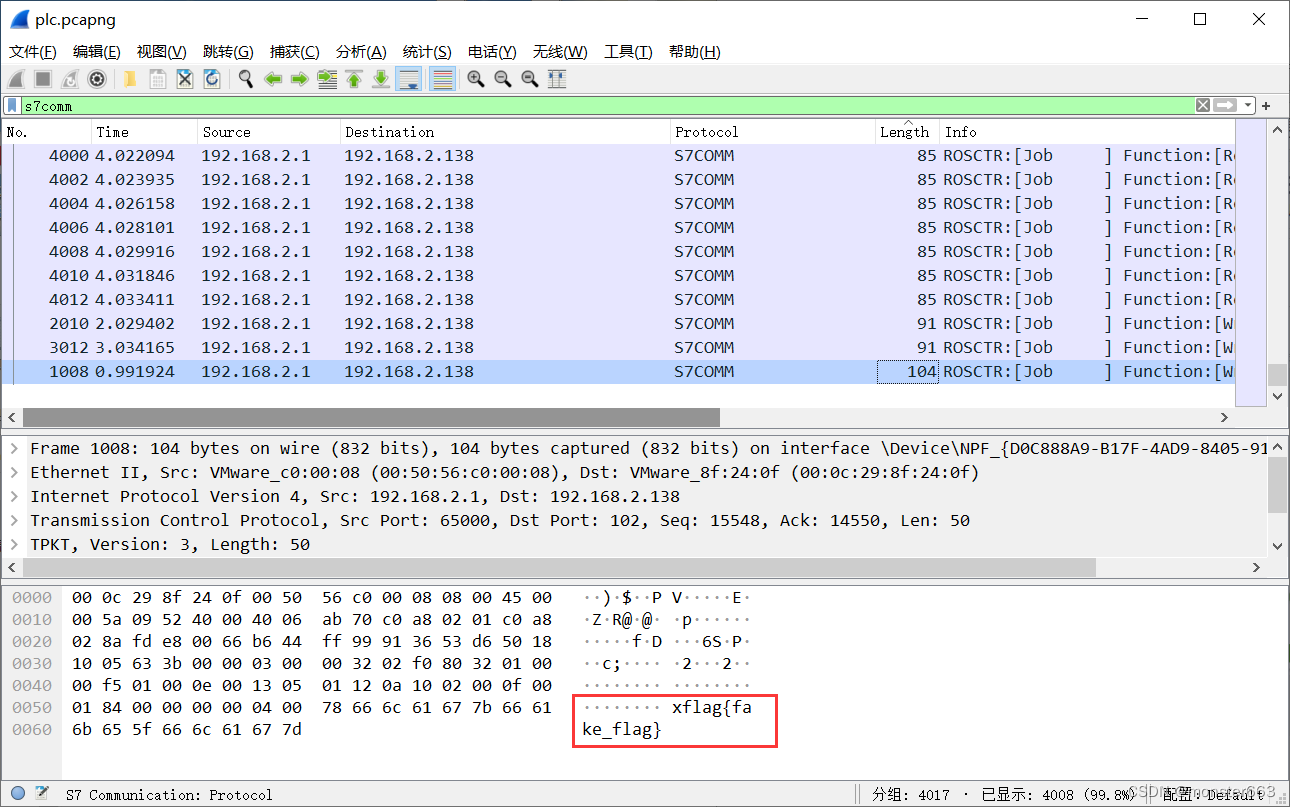Reset text zoom to normal size

530,79
